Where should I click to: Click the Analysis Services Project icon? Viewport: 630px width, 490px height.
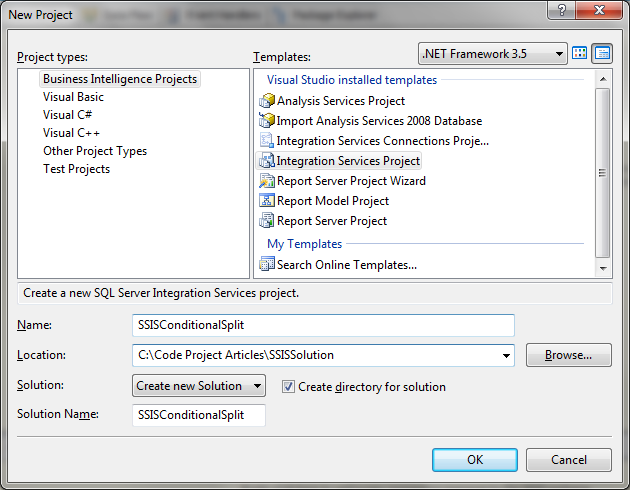coord(267,101)
